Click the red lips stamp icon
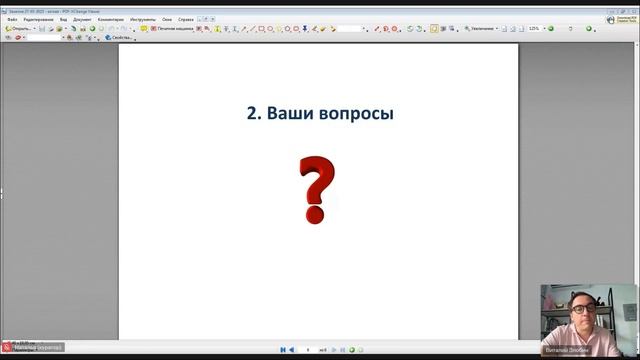 [18, 38]
